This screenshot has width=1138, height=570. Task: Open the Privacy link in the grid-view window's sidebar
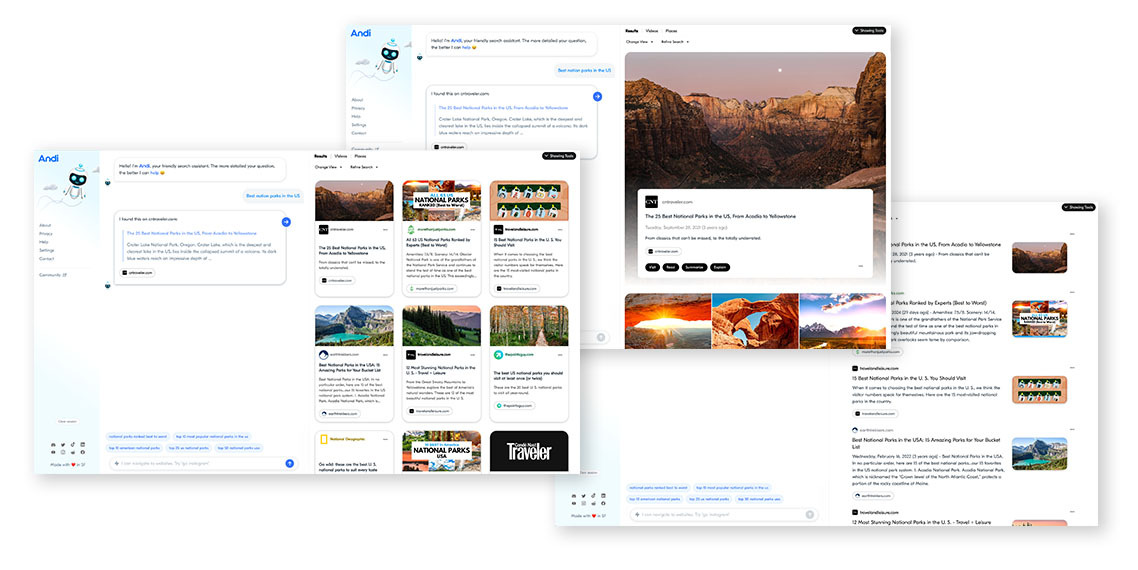click(x=46, y=234)
